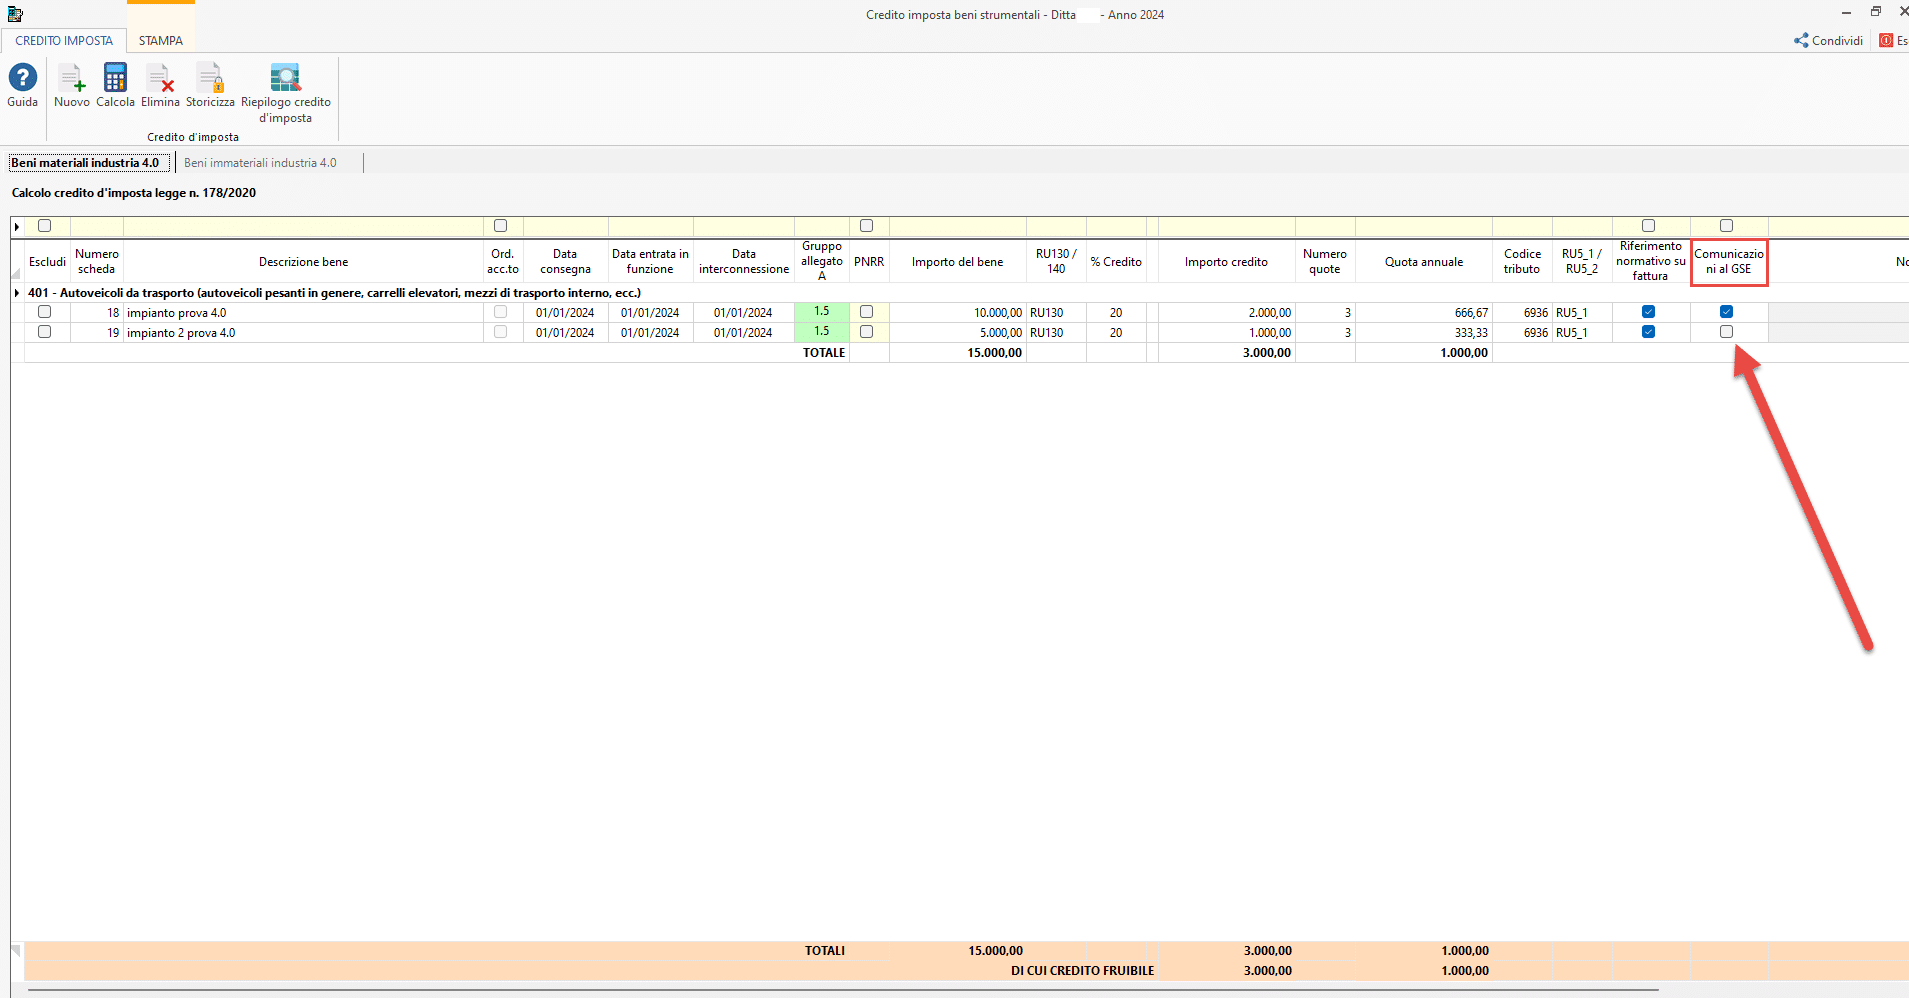Open the Guida help icon

[22, 78]
